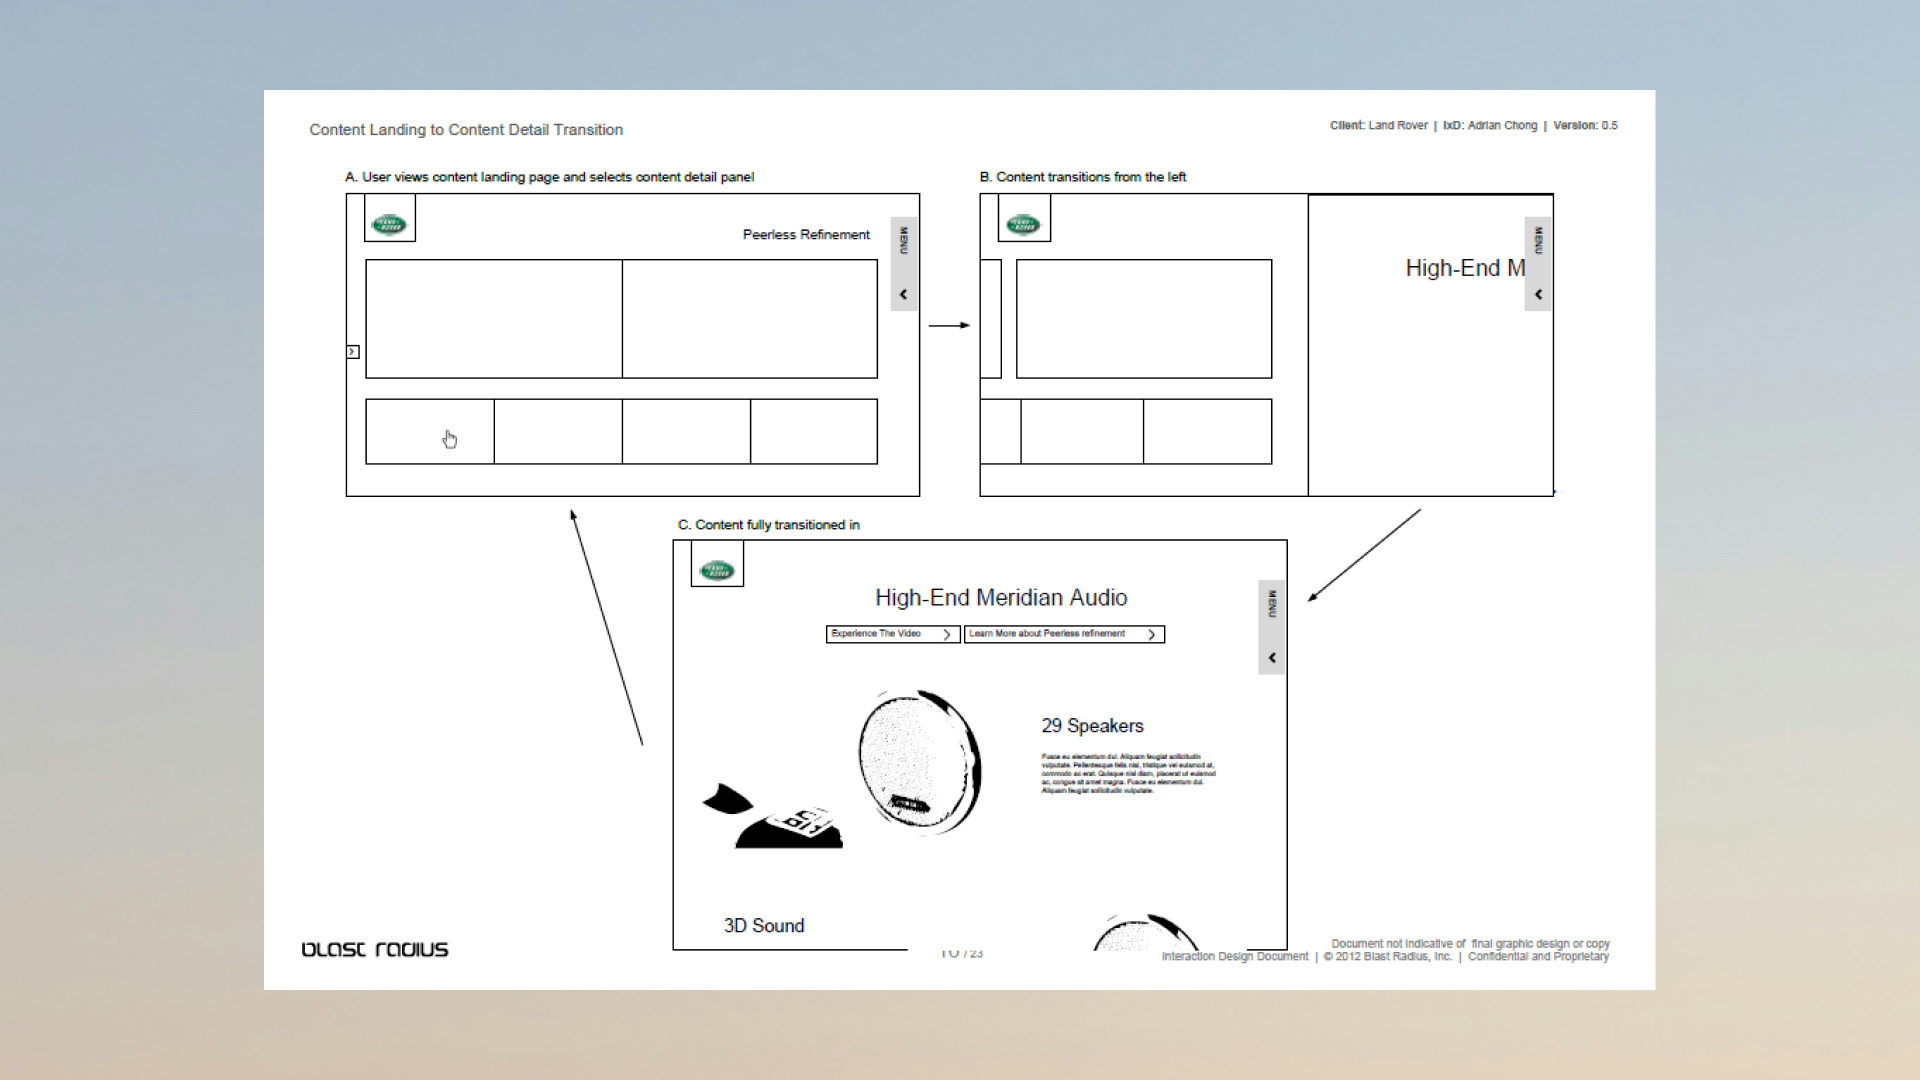The height and width of the screenshot is (1080, 1920).
Task: Click the Peerless Refinement title in panel A
Action: (806, 234)
